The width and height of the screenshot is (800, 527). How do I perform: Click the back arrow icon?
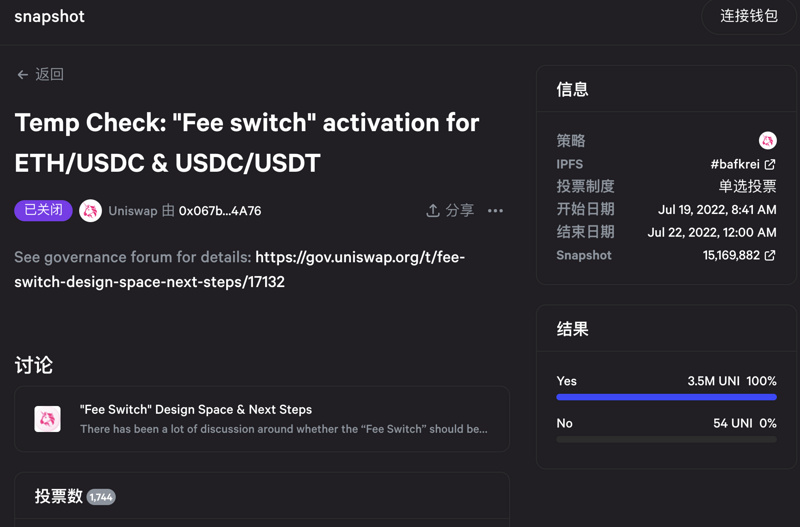[x=22, y=75]
